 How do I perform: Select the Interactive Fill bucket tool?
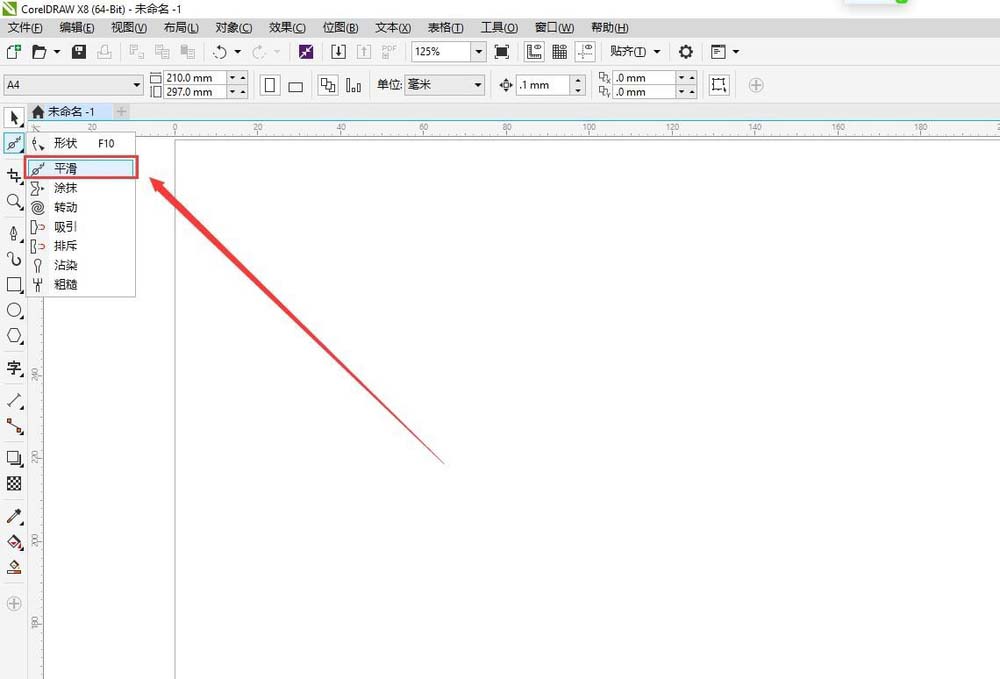[x=14, y=542]
